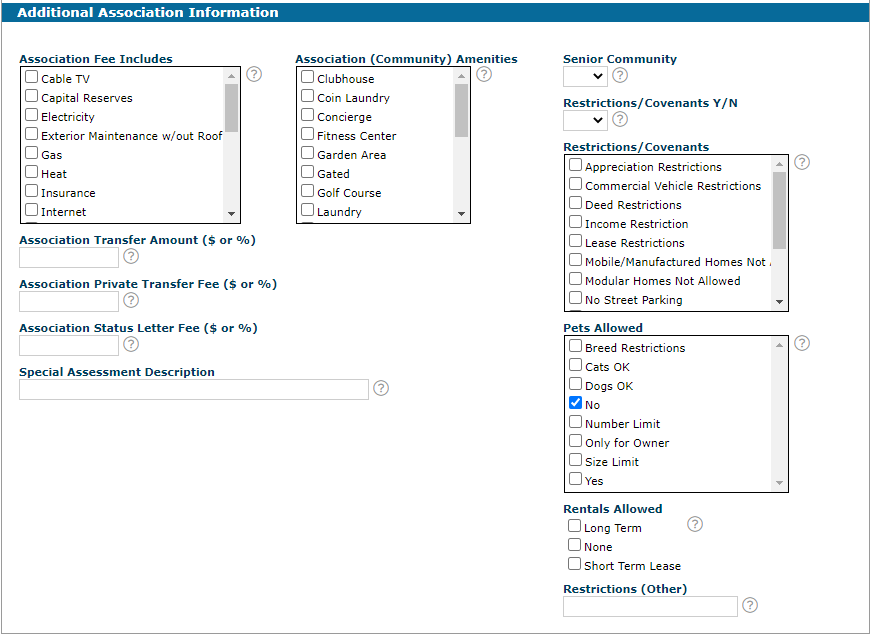Check the Clubhouse amenity

pyautogui.click(x=307, y=77)
